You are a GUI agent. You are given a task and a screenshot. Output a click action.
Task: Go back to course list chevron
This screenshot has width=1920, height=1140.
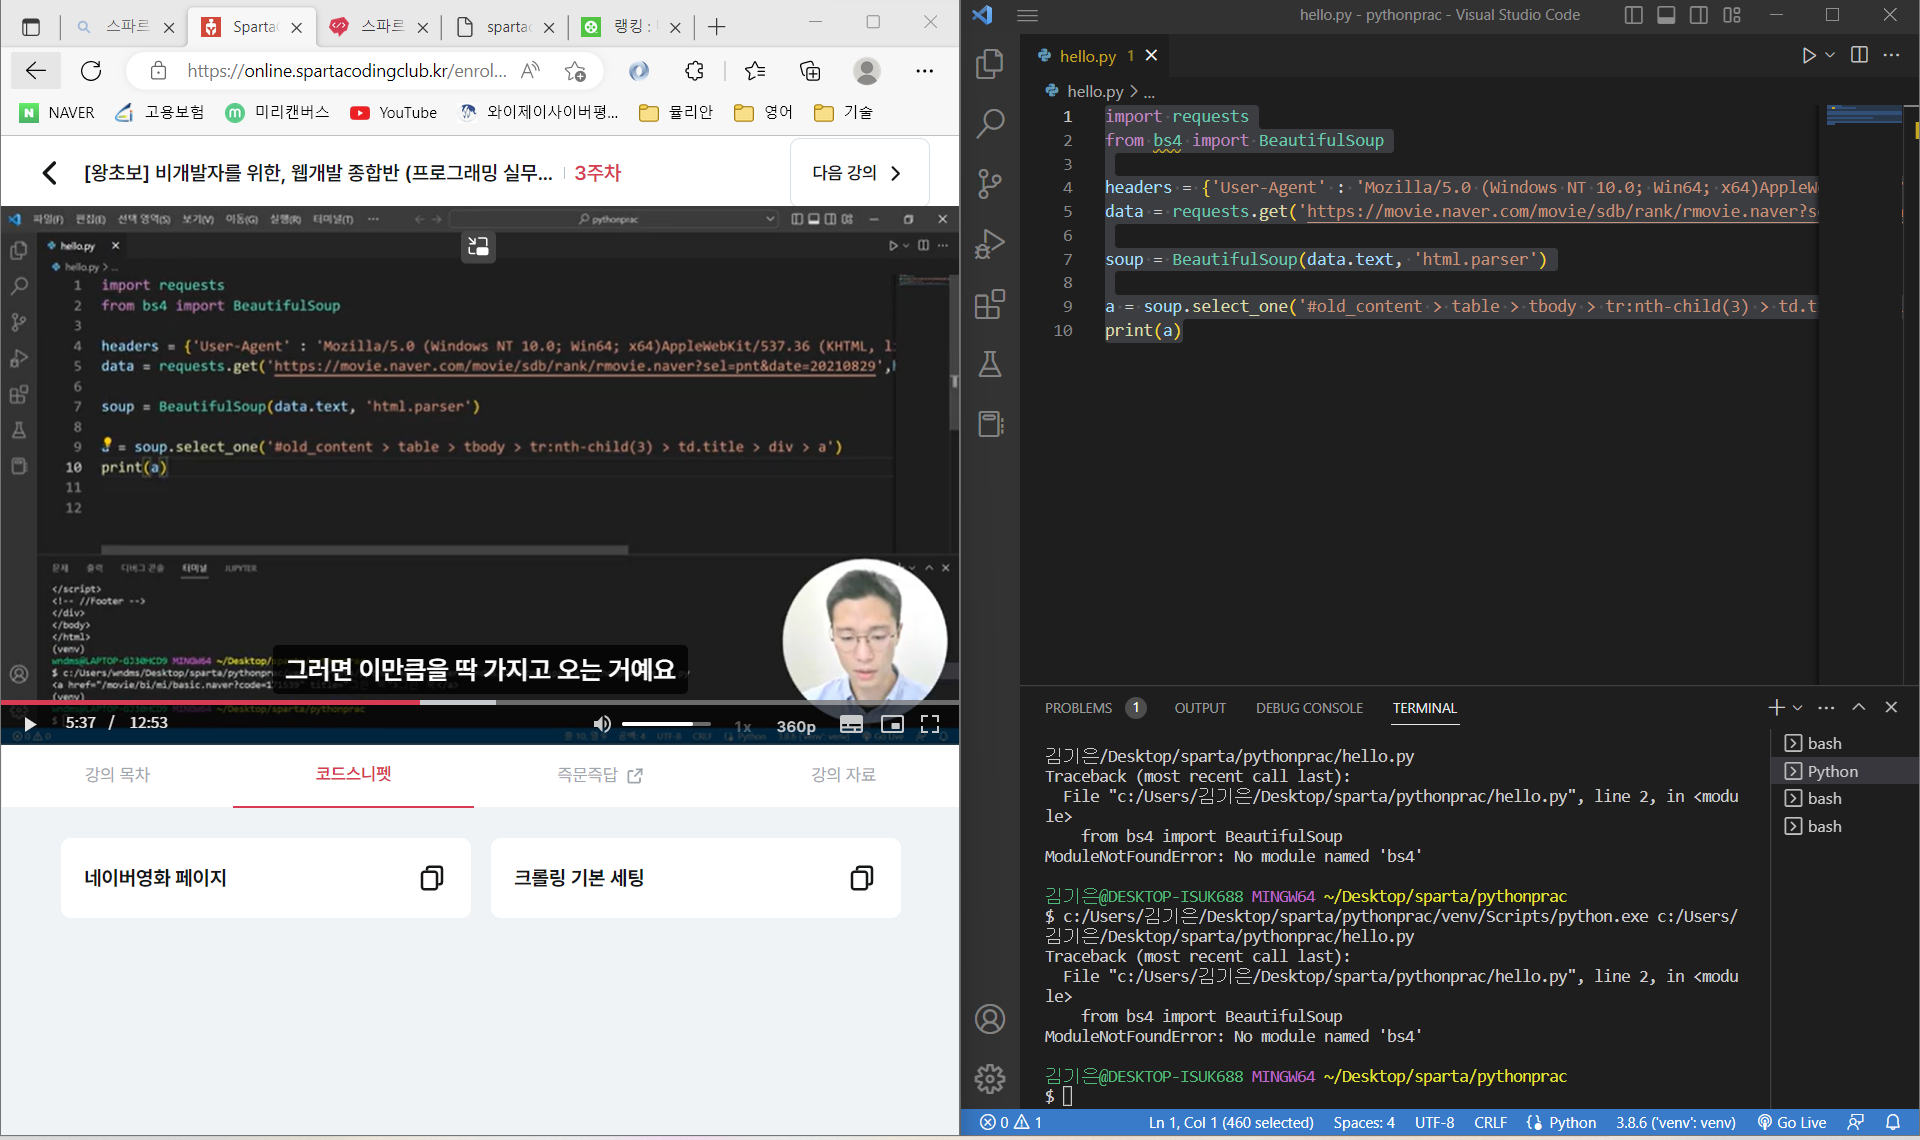pyautogui.click(x=49, y=173)
